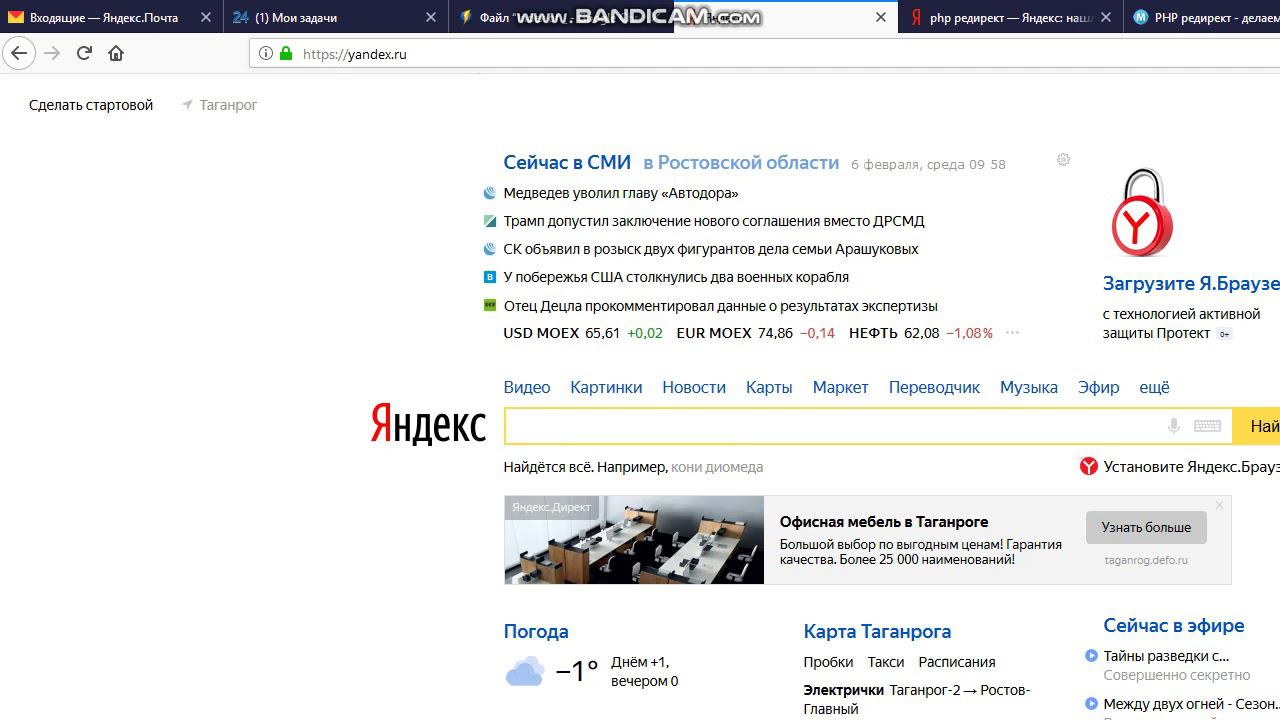Open the Переводчик service
Screen dimensions: 1280x720
(x=934, y=387)
